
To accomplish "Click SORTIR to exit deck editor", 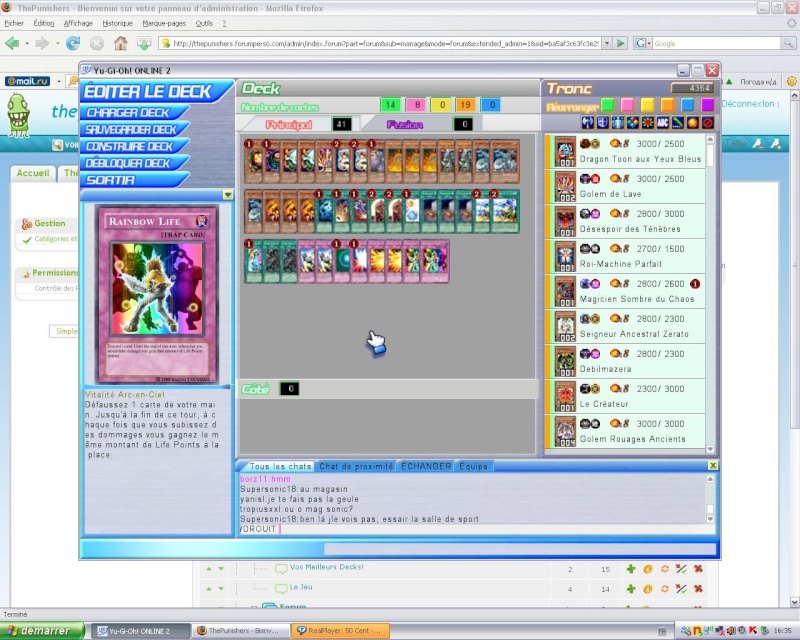I will click(x=134, y=180).
